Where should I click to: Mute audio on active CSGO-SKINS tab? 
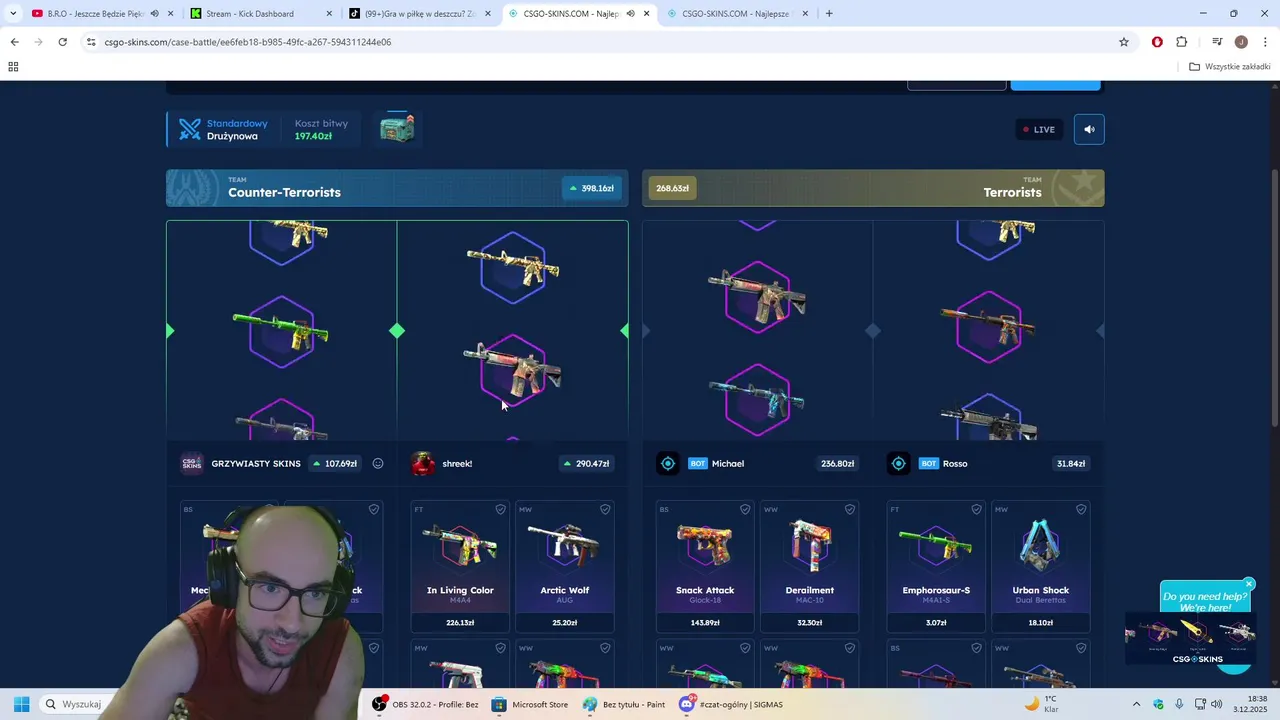(630, 14)
